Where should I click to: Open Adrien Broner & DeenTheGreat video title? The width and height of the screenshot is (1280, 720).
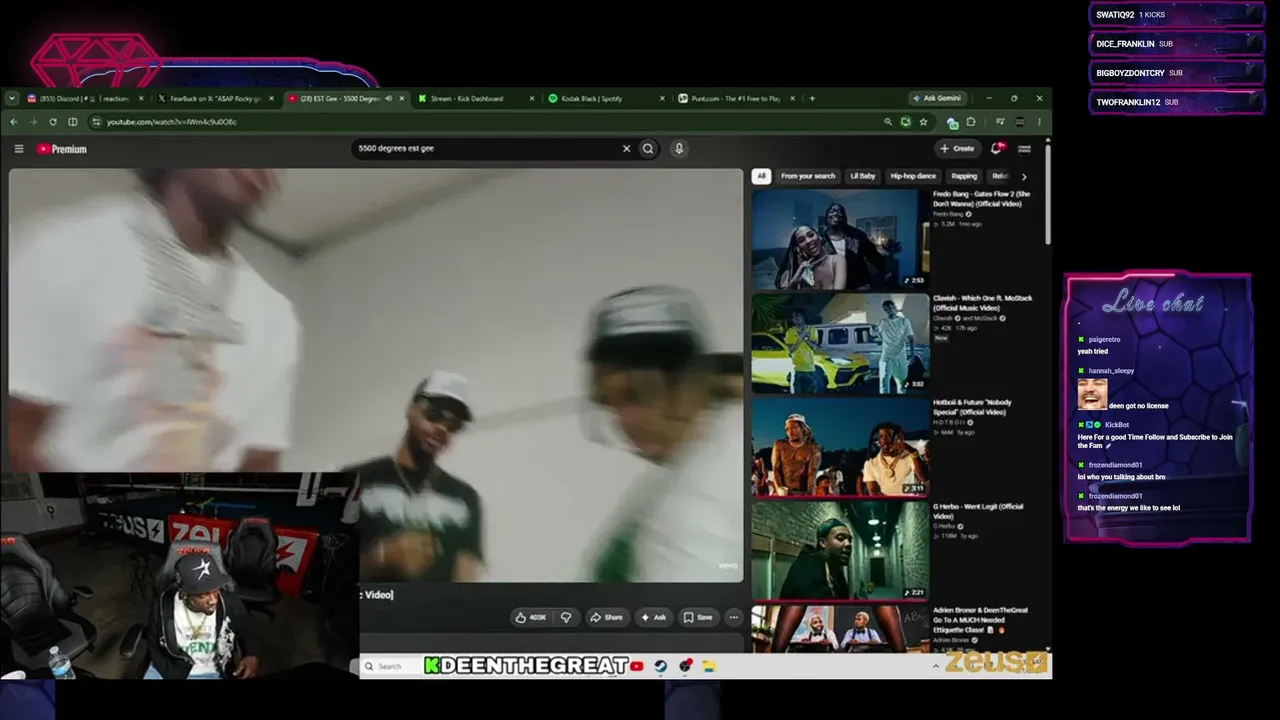click(x=980, y=620)
